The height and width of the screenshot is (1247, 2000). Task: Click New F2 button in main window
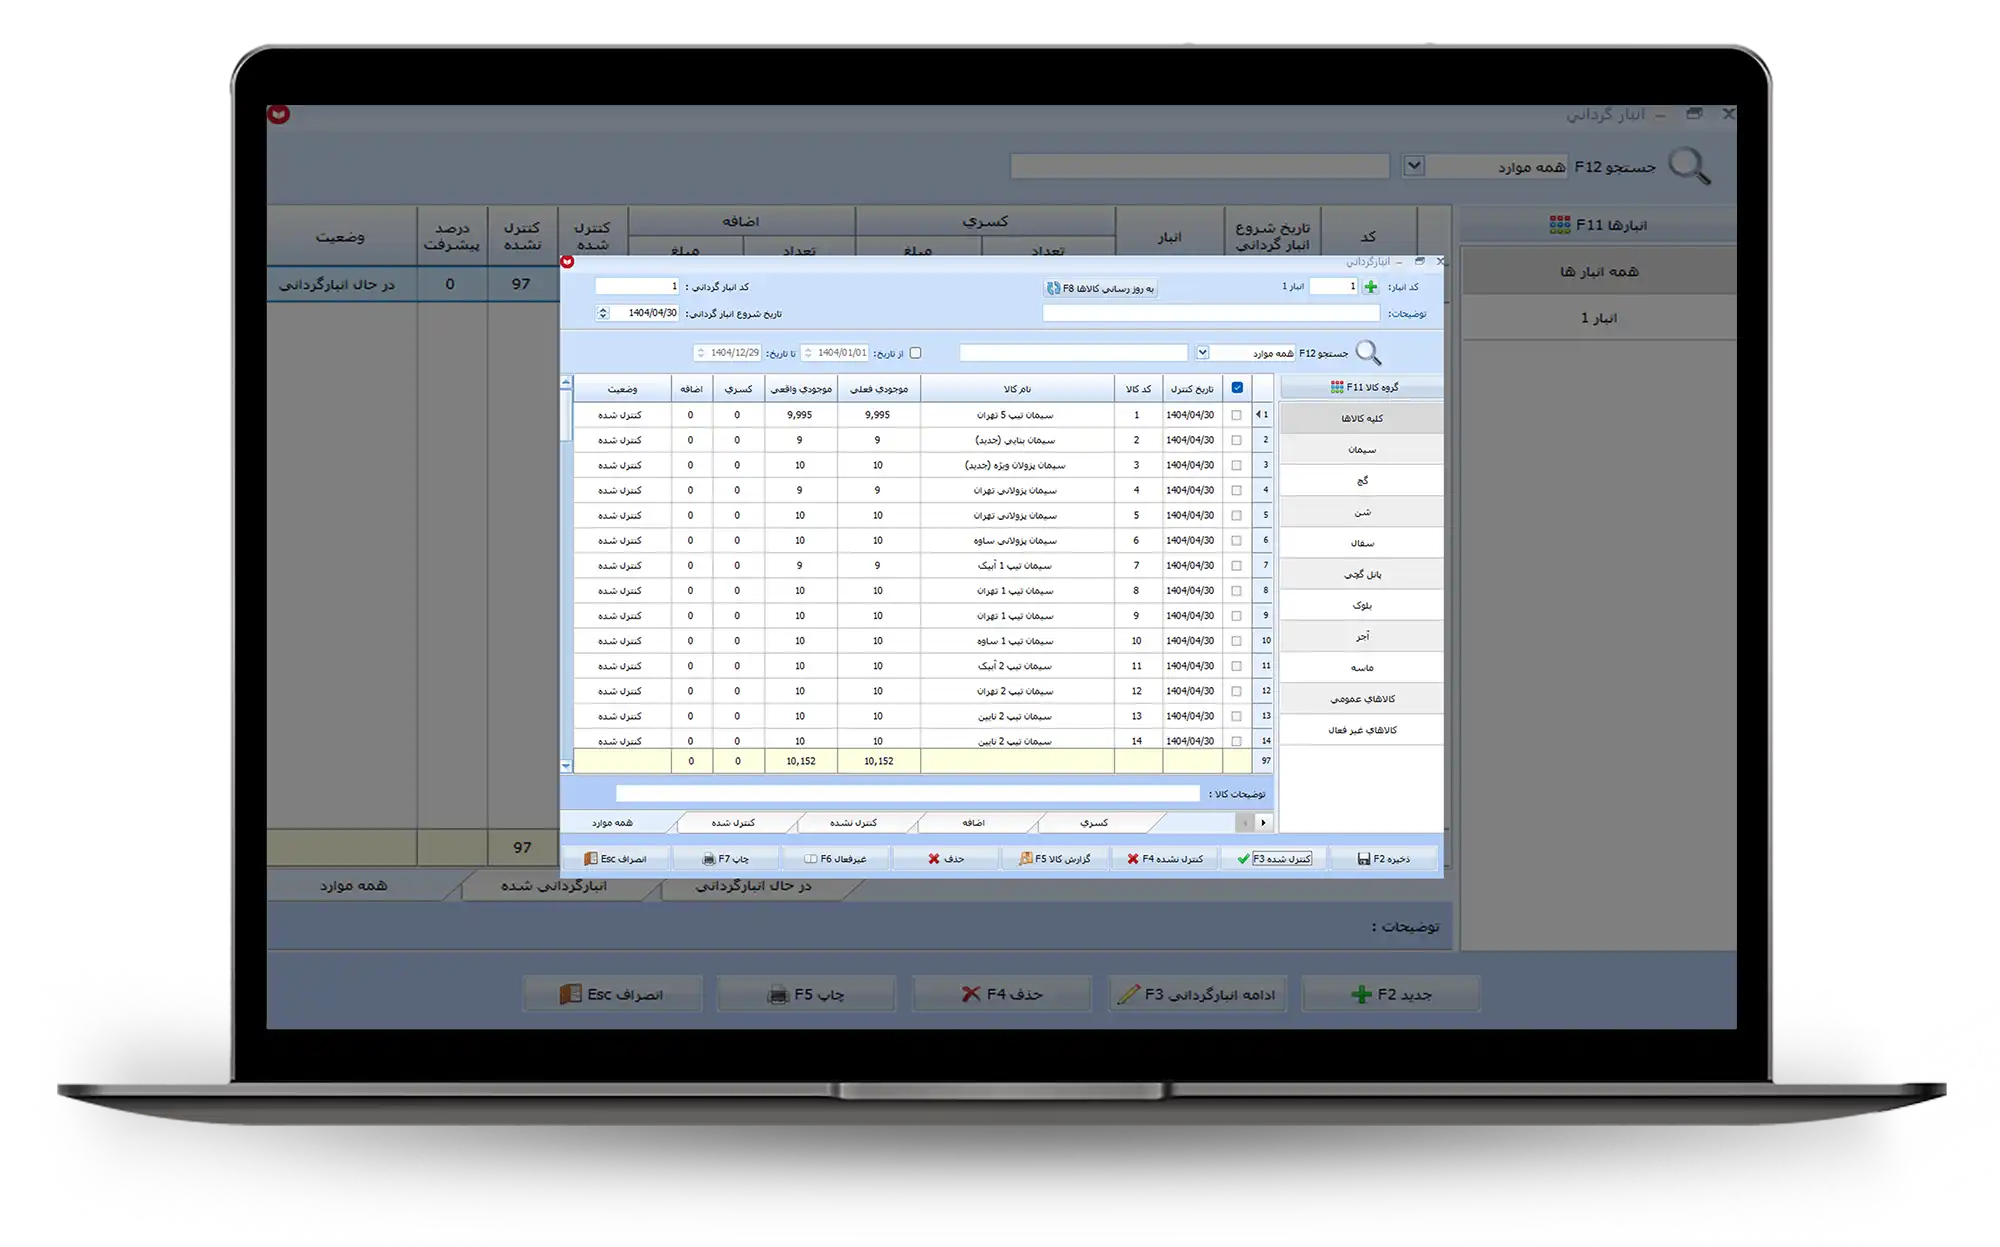pos(1391,995)
